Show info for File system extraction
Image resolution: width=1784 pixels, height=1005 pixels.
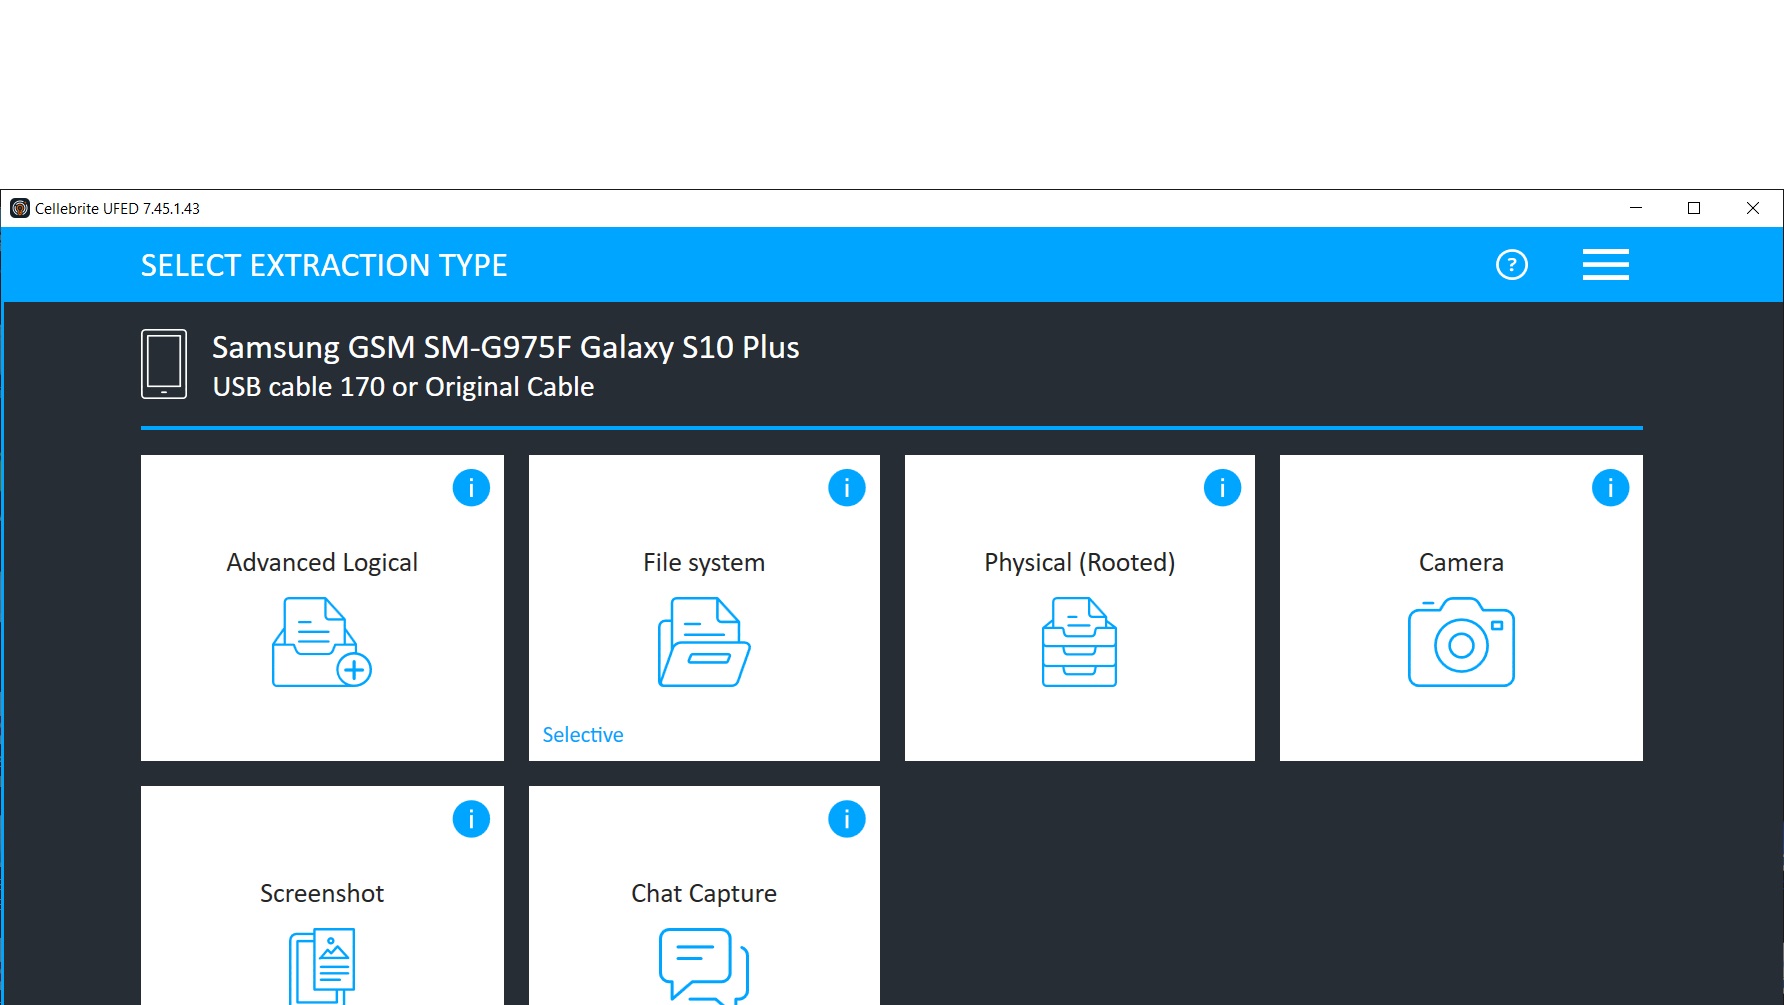(846, 488)
